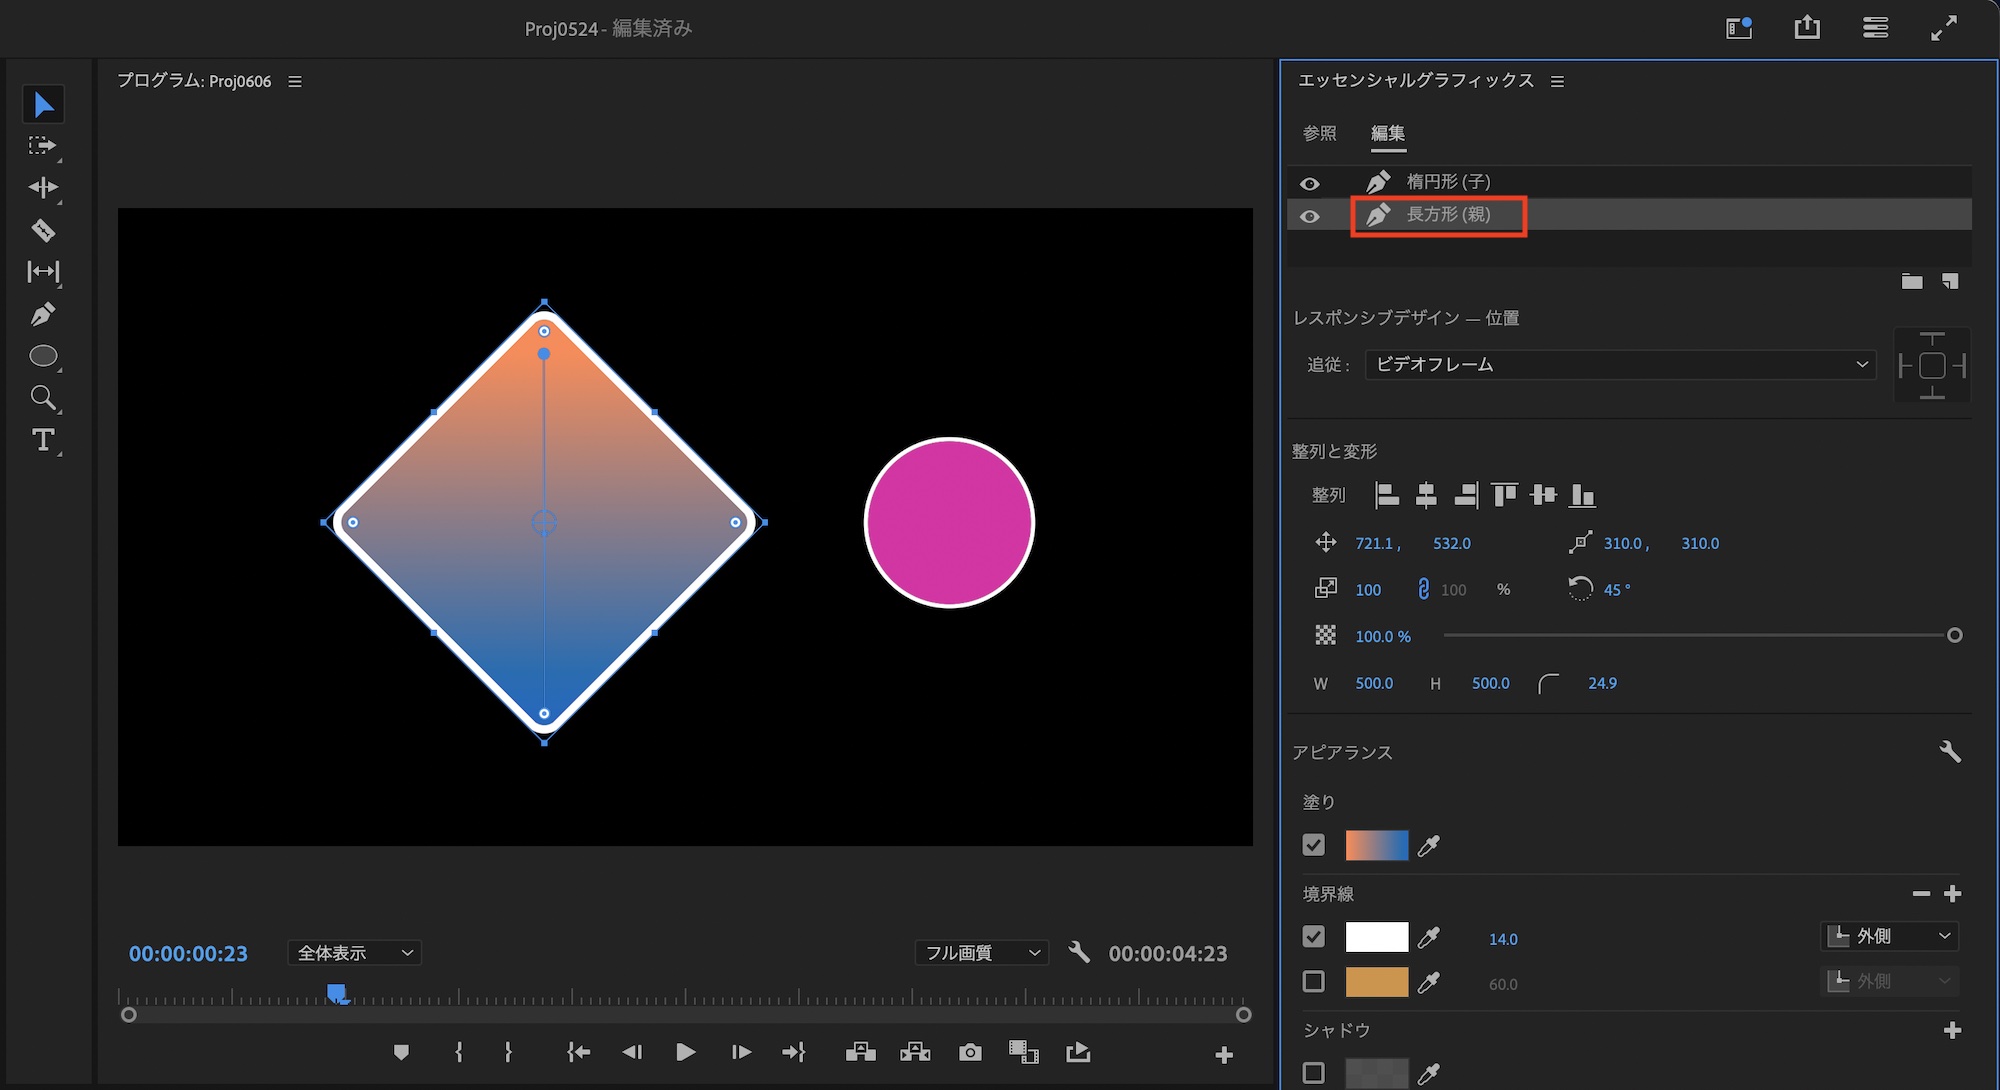Choose the Ellipse shape tool
2000x1090 pixels.
tap(42, 356)
